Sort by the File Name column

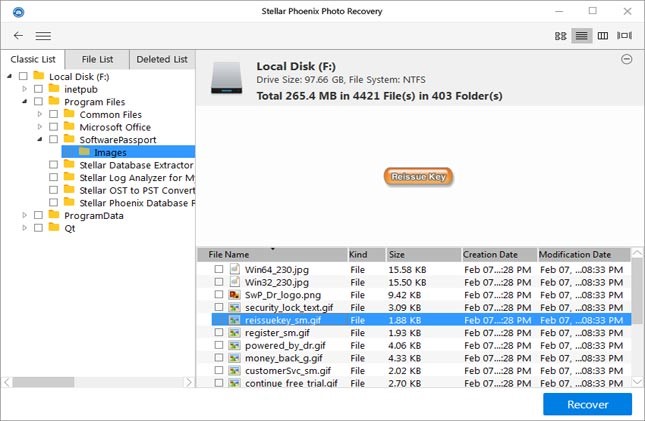[272, 255]
